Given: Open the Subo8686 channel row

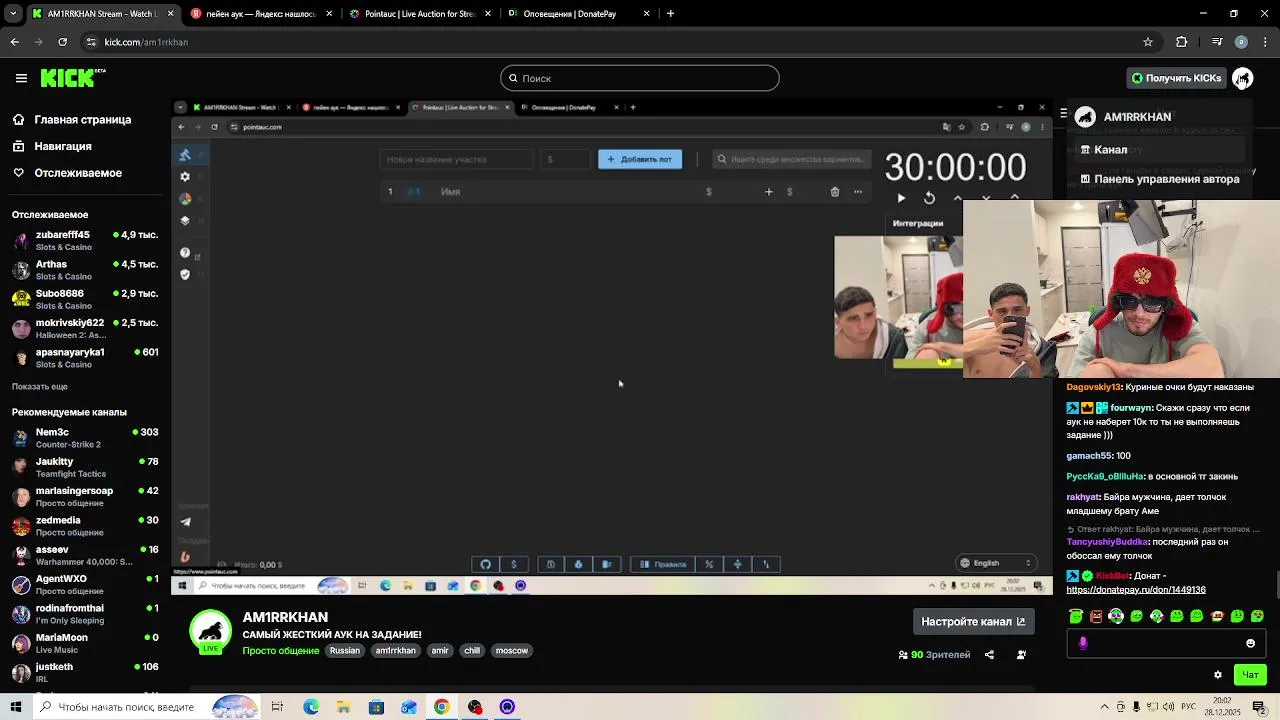Looking at the screenshot, I should point(85,299).
